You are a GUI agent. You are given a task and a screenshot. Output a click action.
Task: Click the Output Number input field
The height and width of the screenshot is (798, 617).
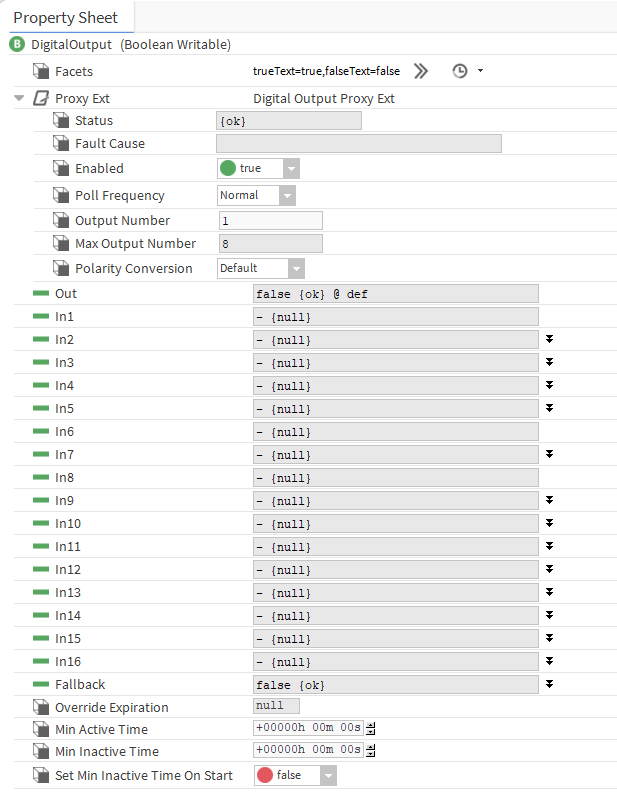pos(270,221)
